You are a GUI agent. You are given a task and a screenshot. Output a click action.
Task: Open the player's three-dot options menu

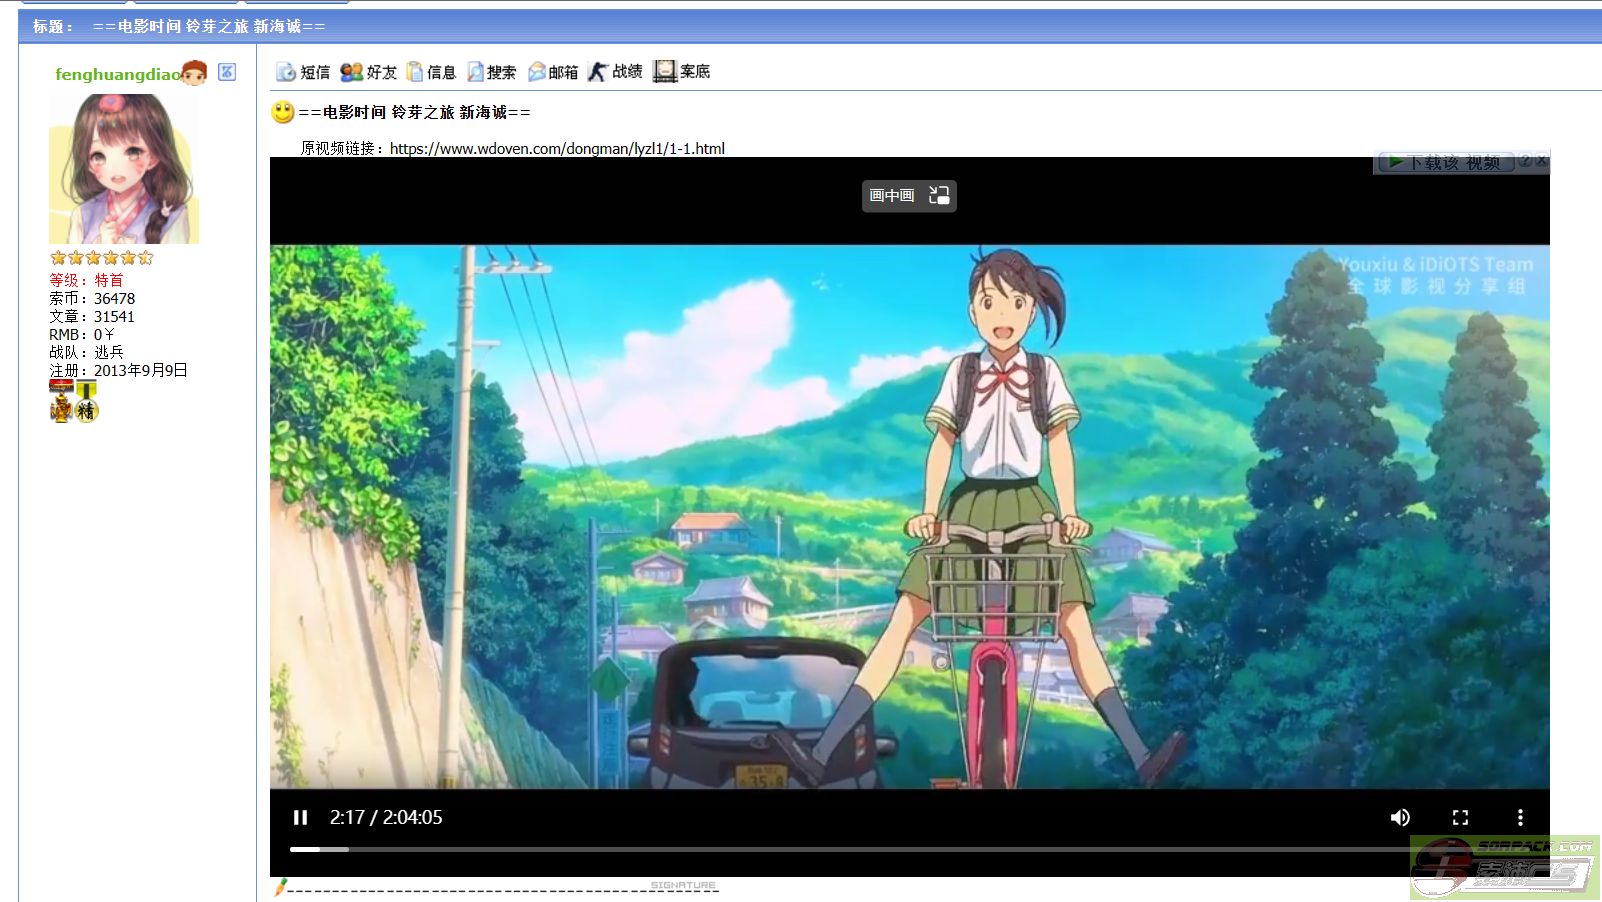coord(1521,817)
